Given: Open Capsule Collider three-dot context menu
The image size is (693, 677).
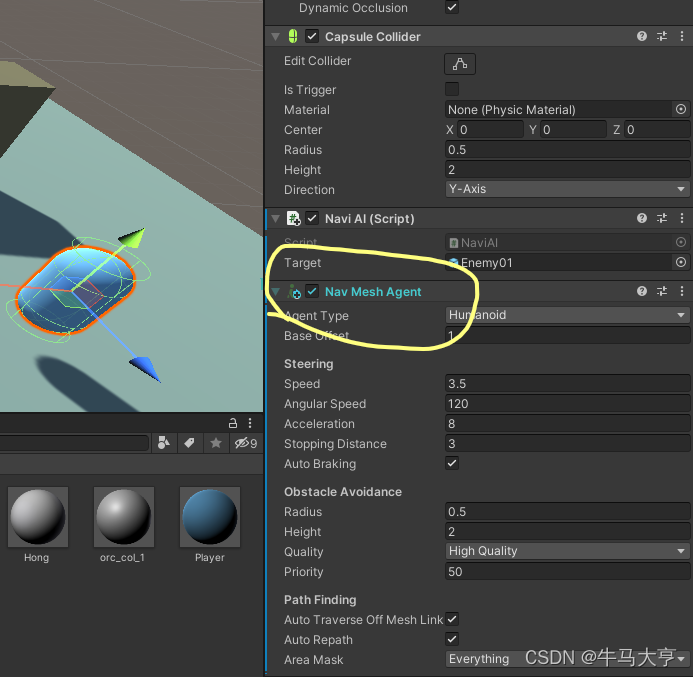Looking at the screenshot, I should coord(682,36).
